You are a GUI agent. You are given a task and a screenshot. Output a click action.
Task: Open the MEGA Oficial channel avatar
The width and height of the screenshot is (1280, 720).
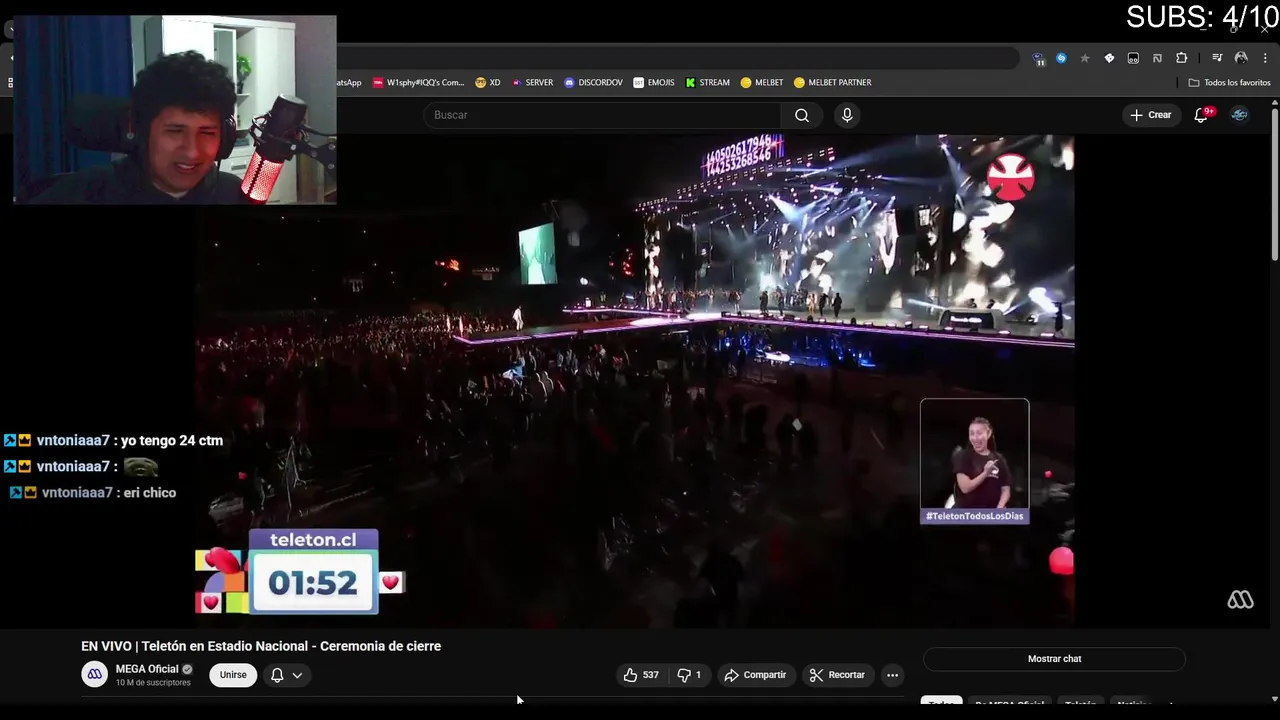point(94,675)
